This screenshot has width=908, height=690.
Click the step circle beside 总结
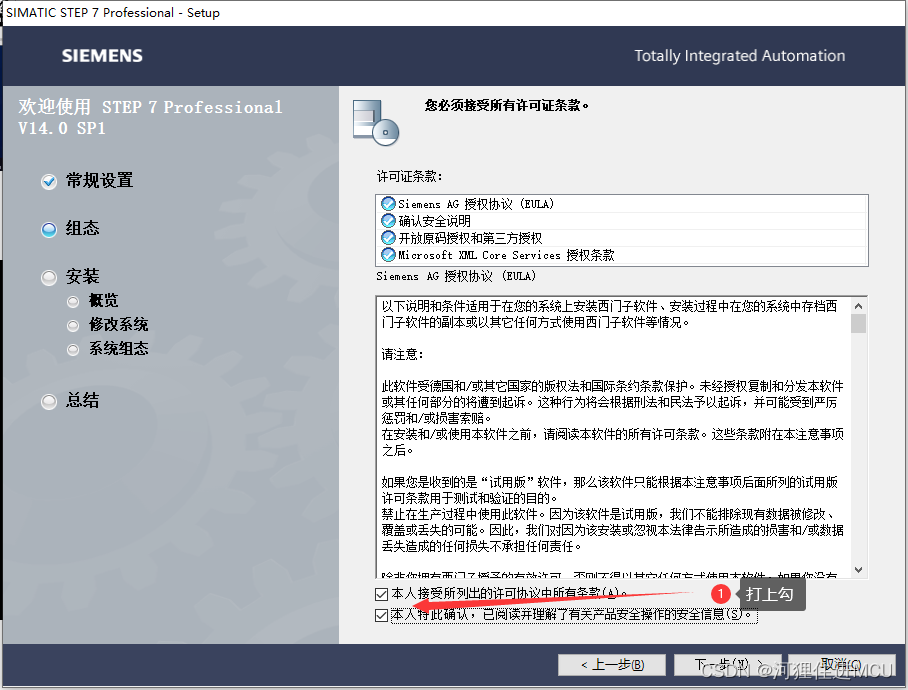tap(49, 401)
